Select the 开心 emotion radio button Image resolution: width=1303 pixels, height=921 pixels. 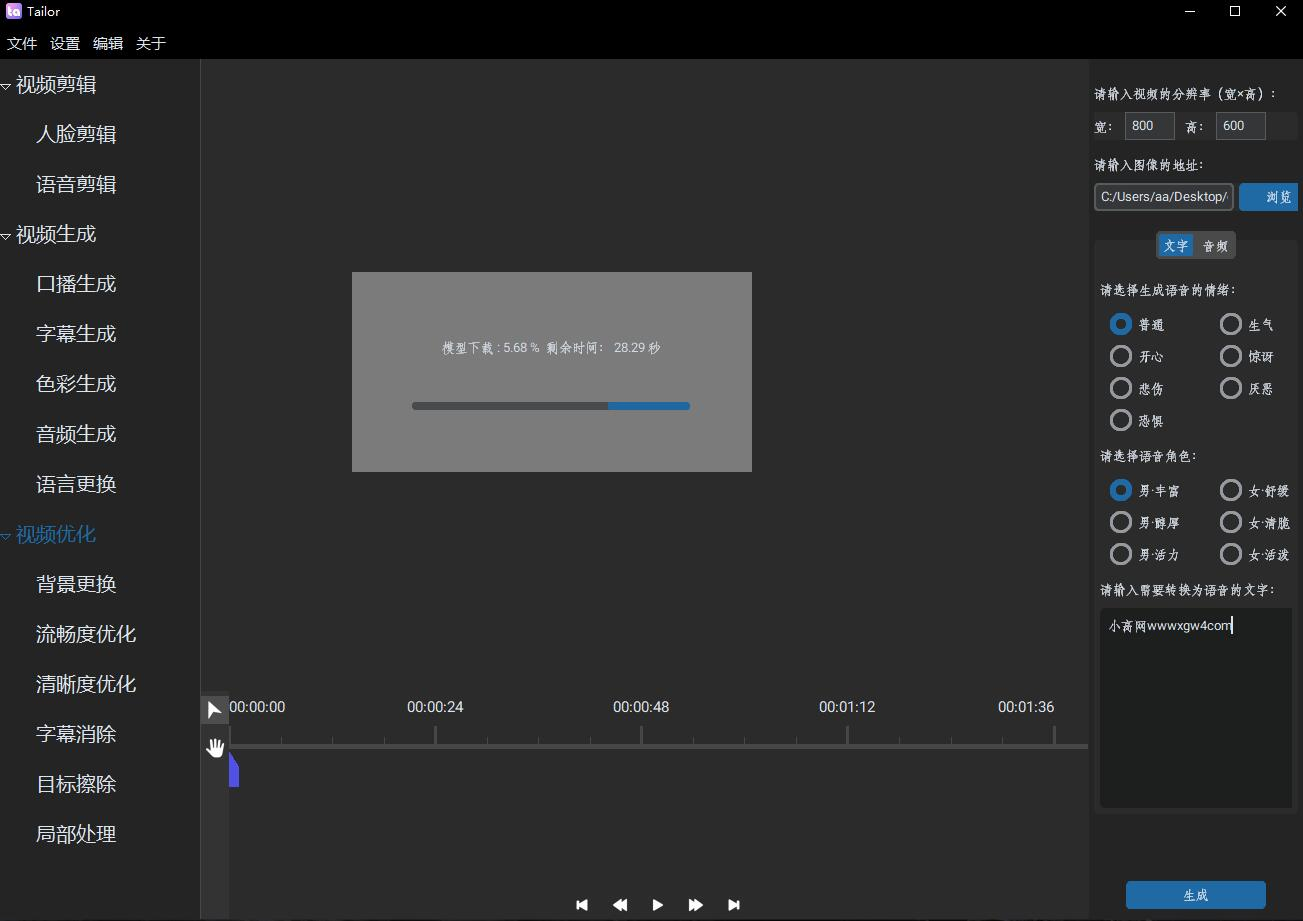click(1121, 356)
